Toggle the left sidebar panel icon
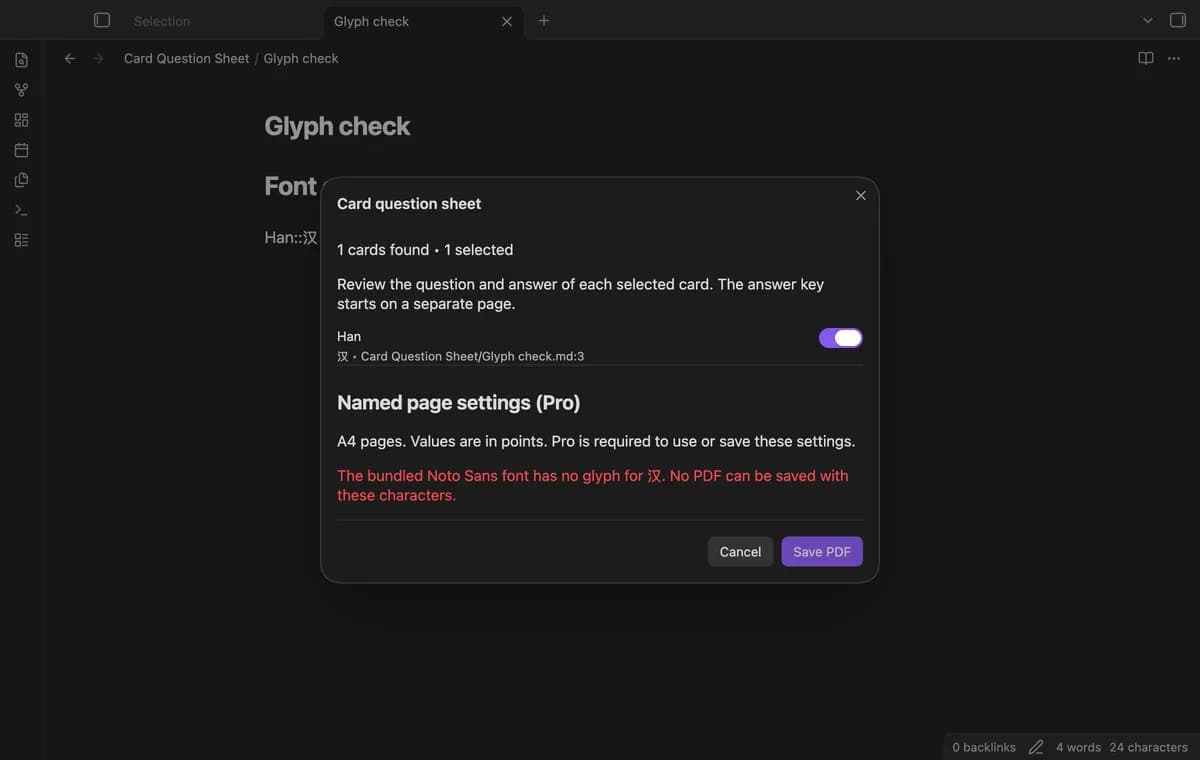 point(101,20)
